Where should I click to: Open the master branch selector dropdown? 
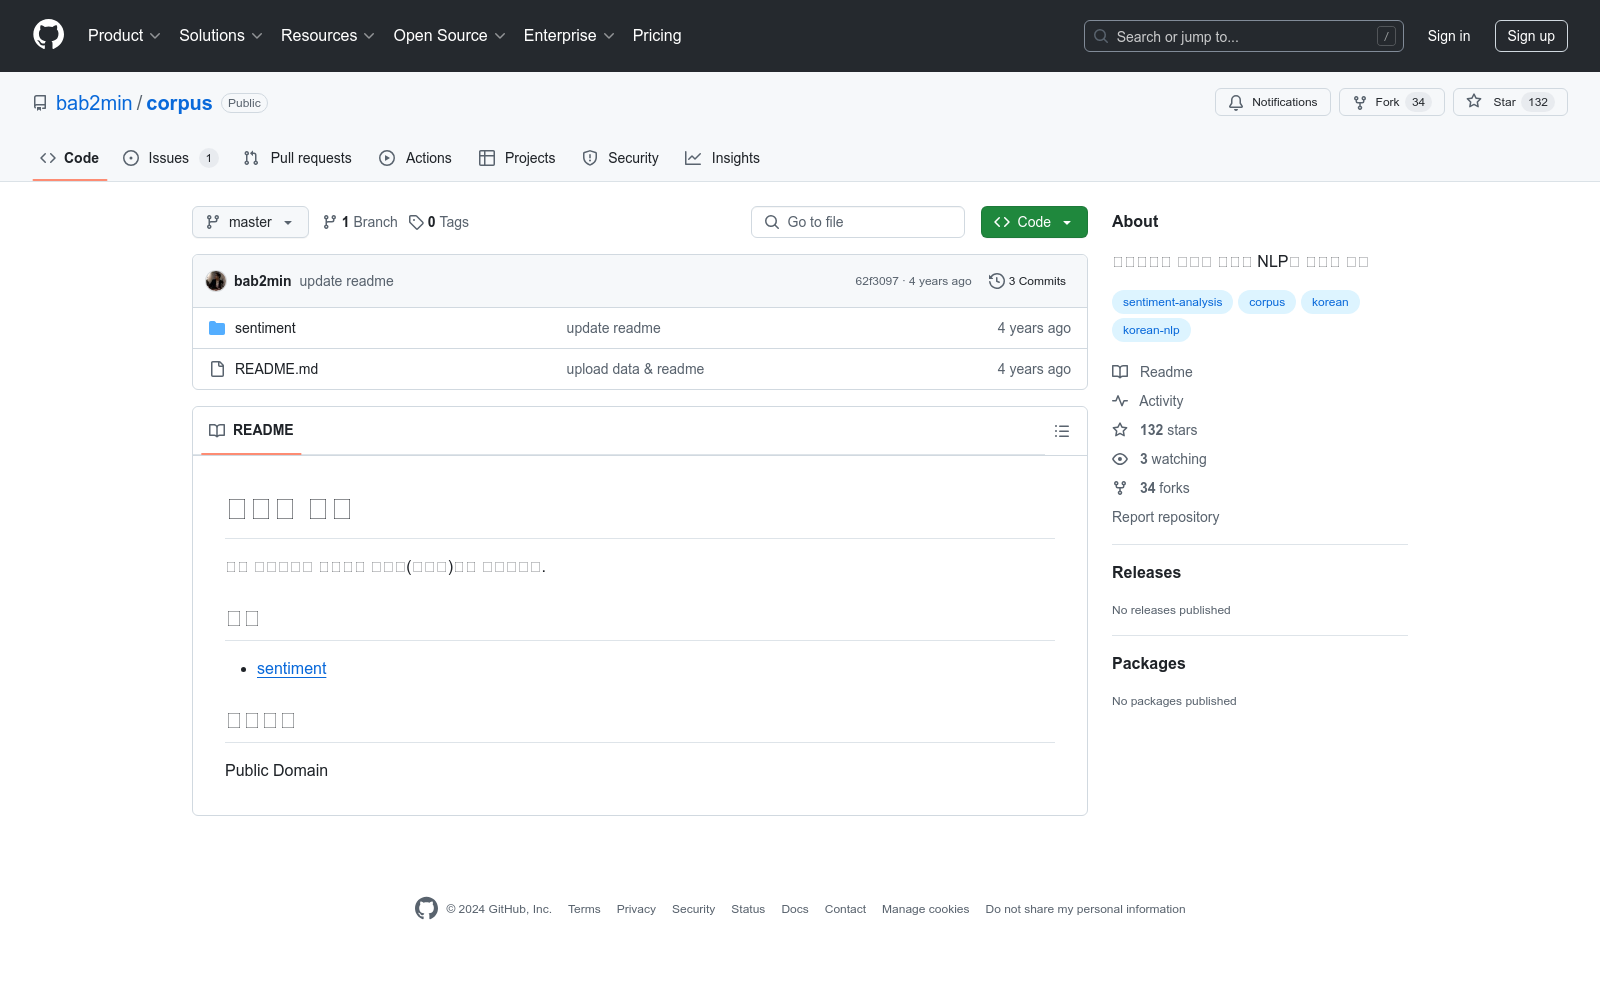click(250, 222)
